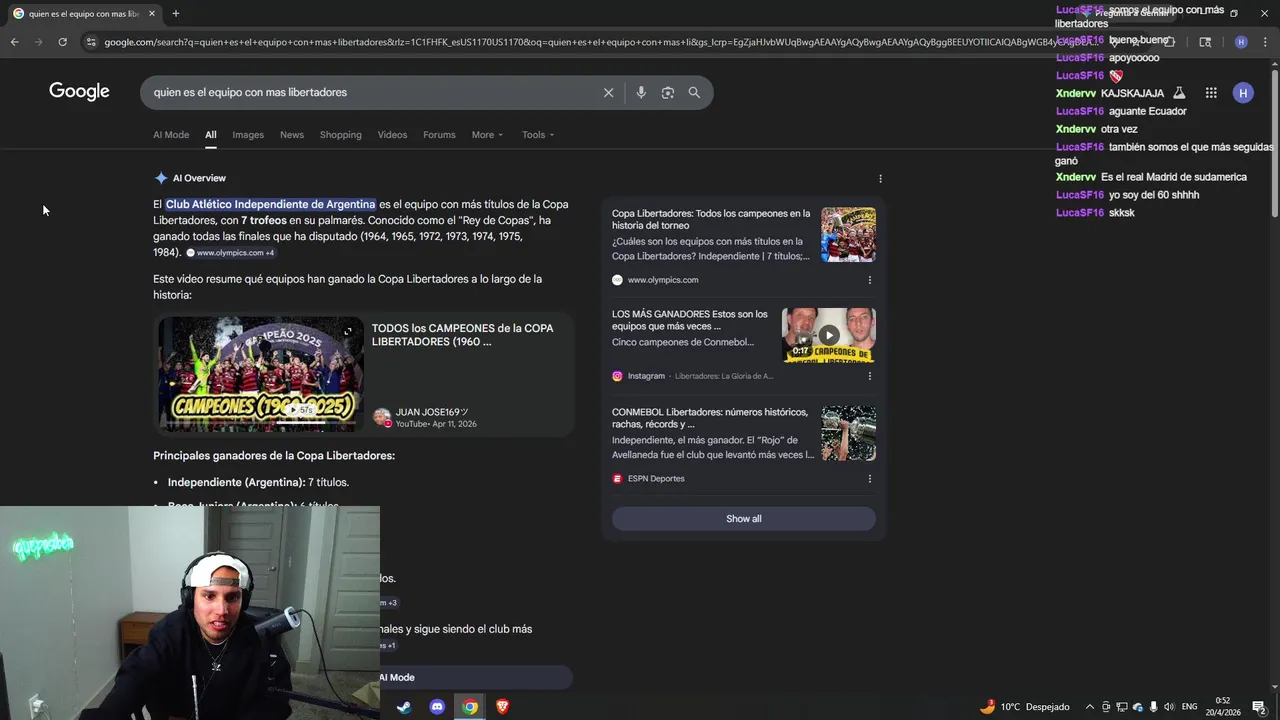Click the ESPN Deportes source label
The width and height of the screenshot is (1280, 720).
click(656, 479)
